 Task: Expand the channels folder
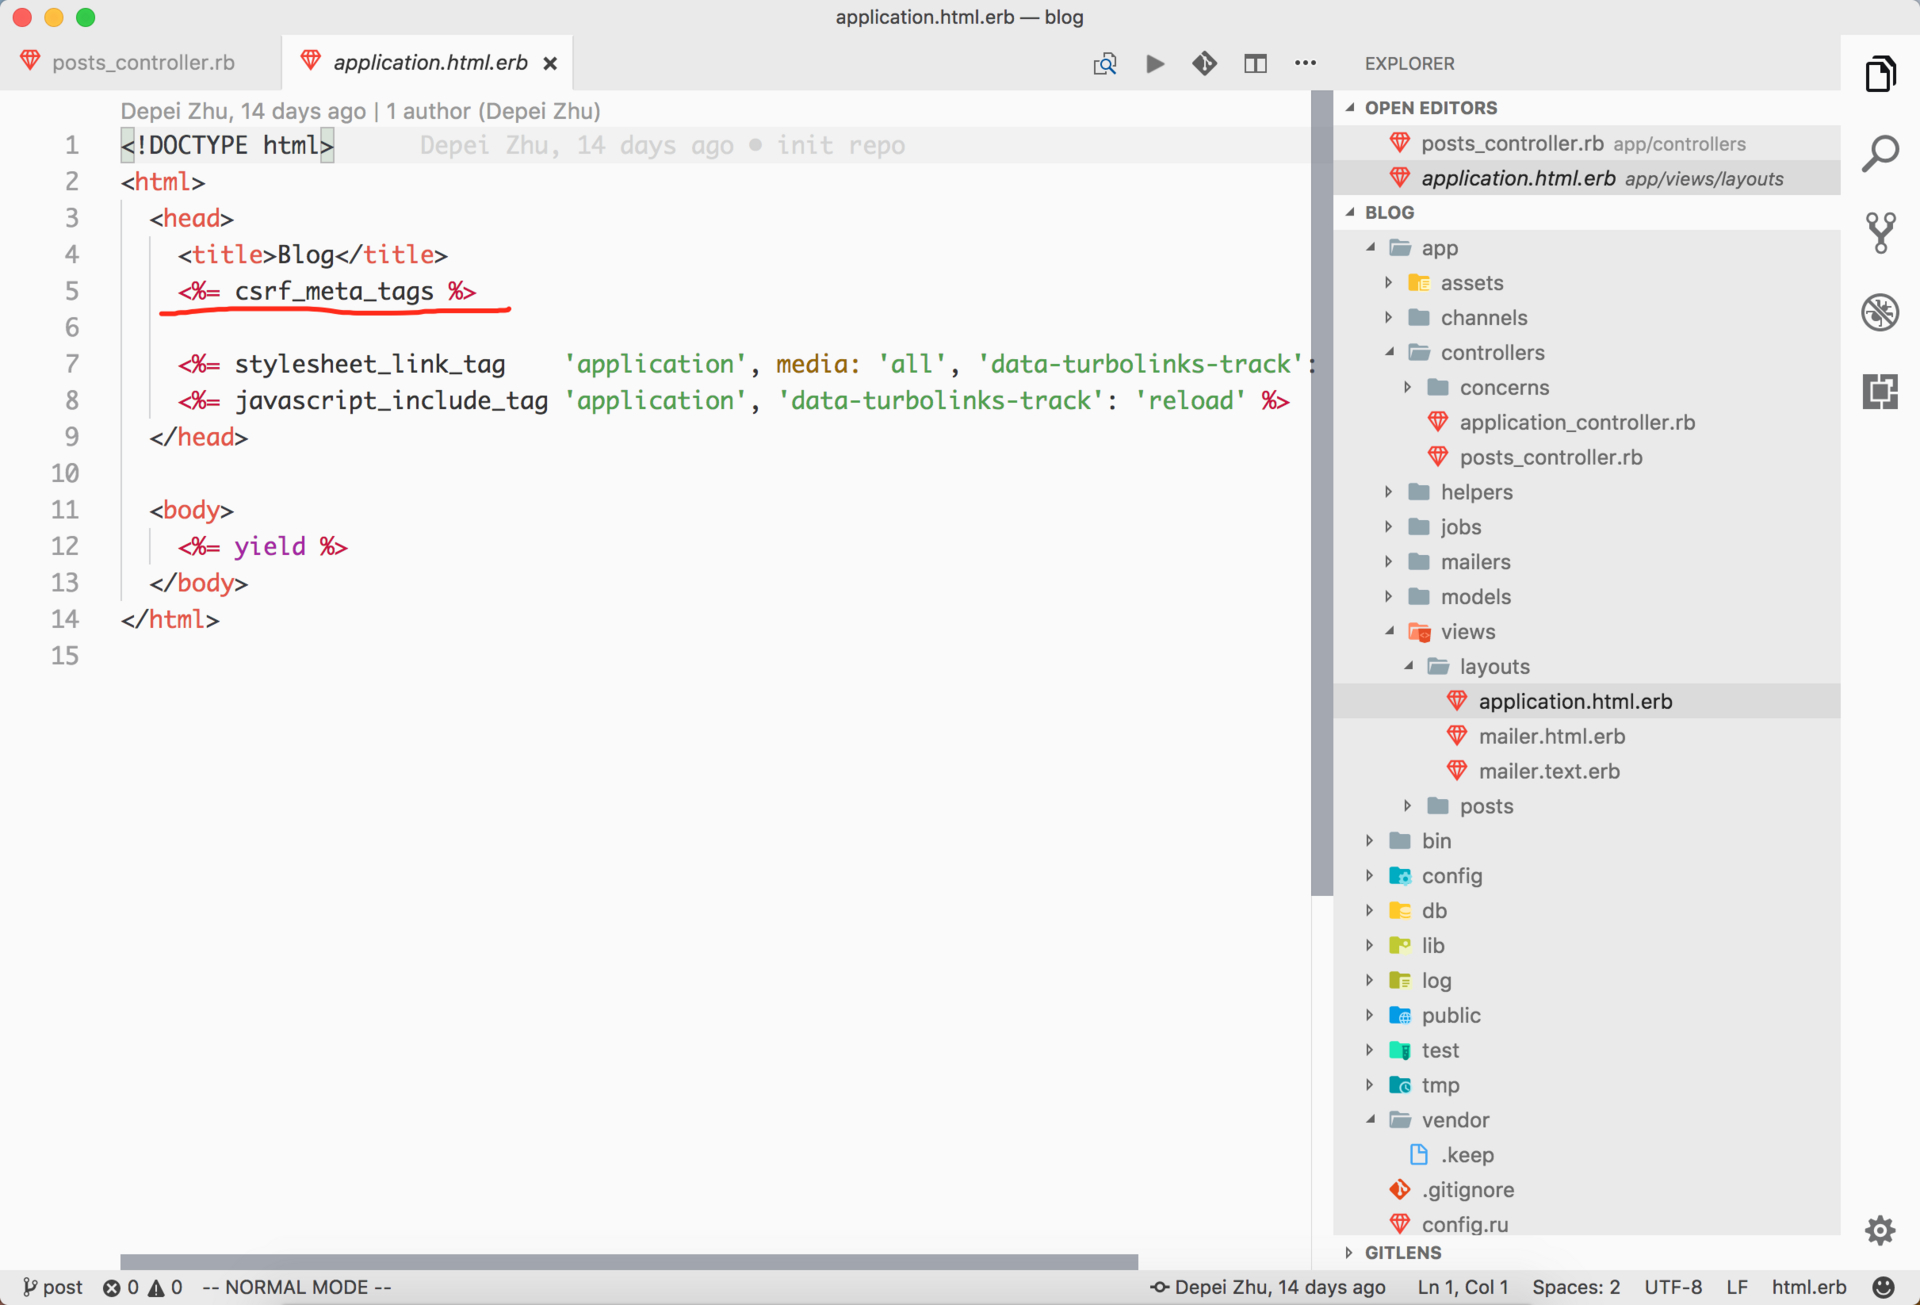1586,318
